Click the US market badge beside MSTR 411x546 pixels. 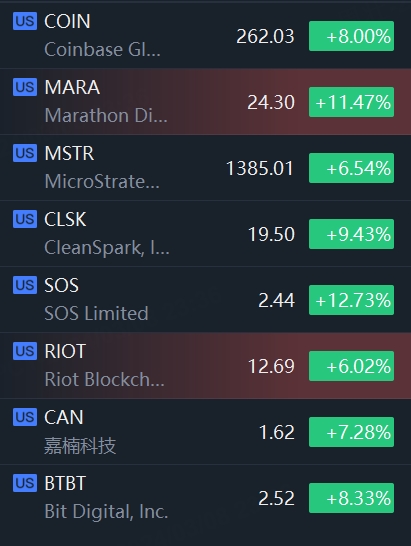[25, 153]
